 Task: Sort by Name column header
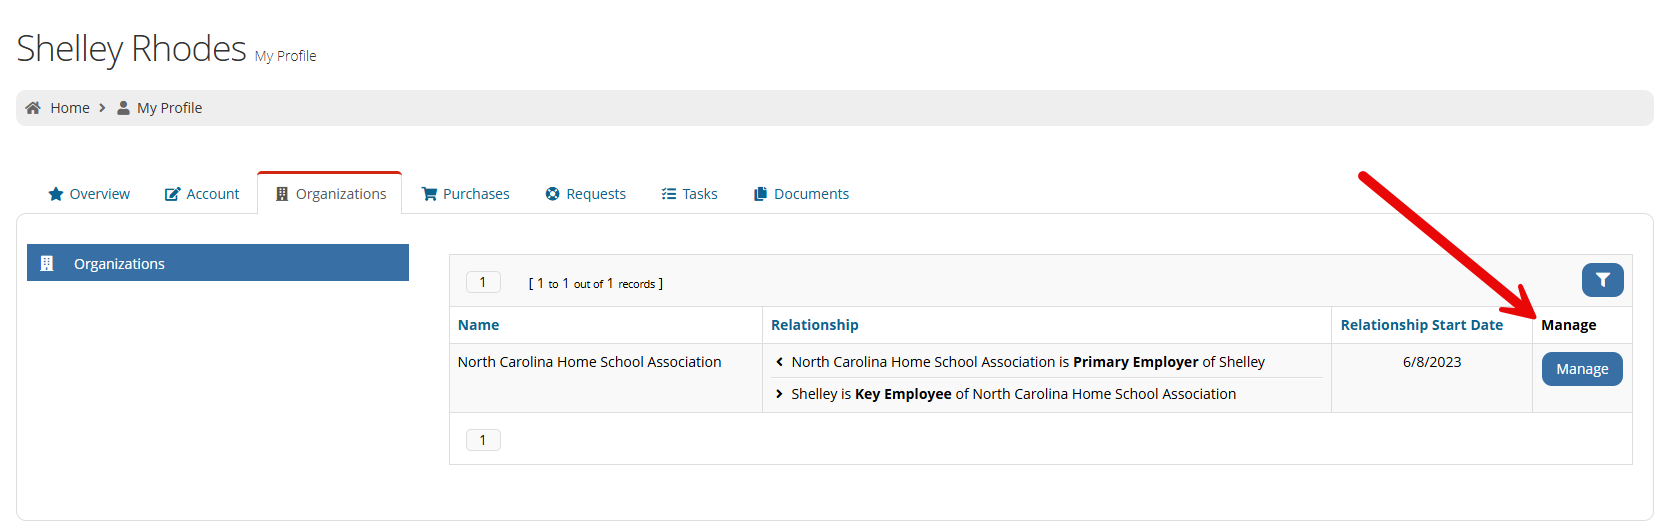click(478, 325)
